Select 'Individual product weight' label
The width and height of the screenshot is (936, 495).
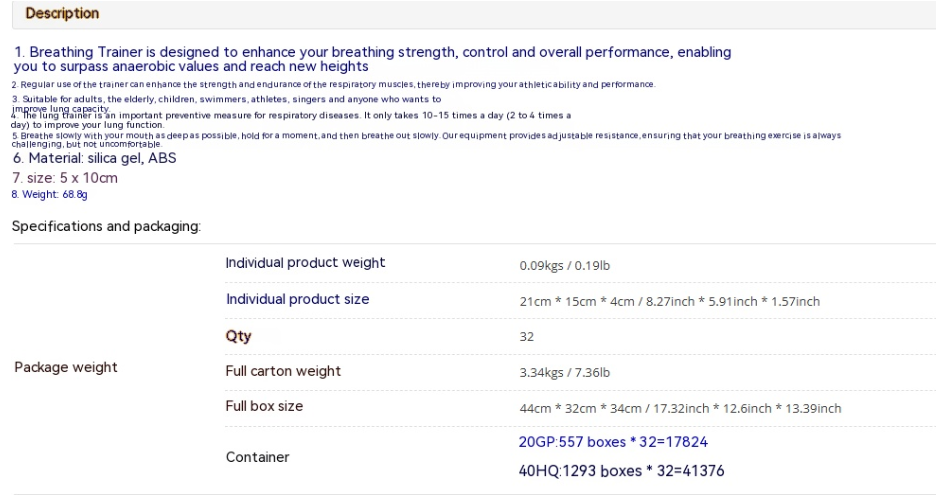305,263
